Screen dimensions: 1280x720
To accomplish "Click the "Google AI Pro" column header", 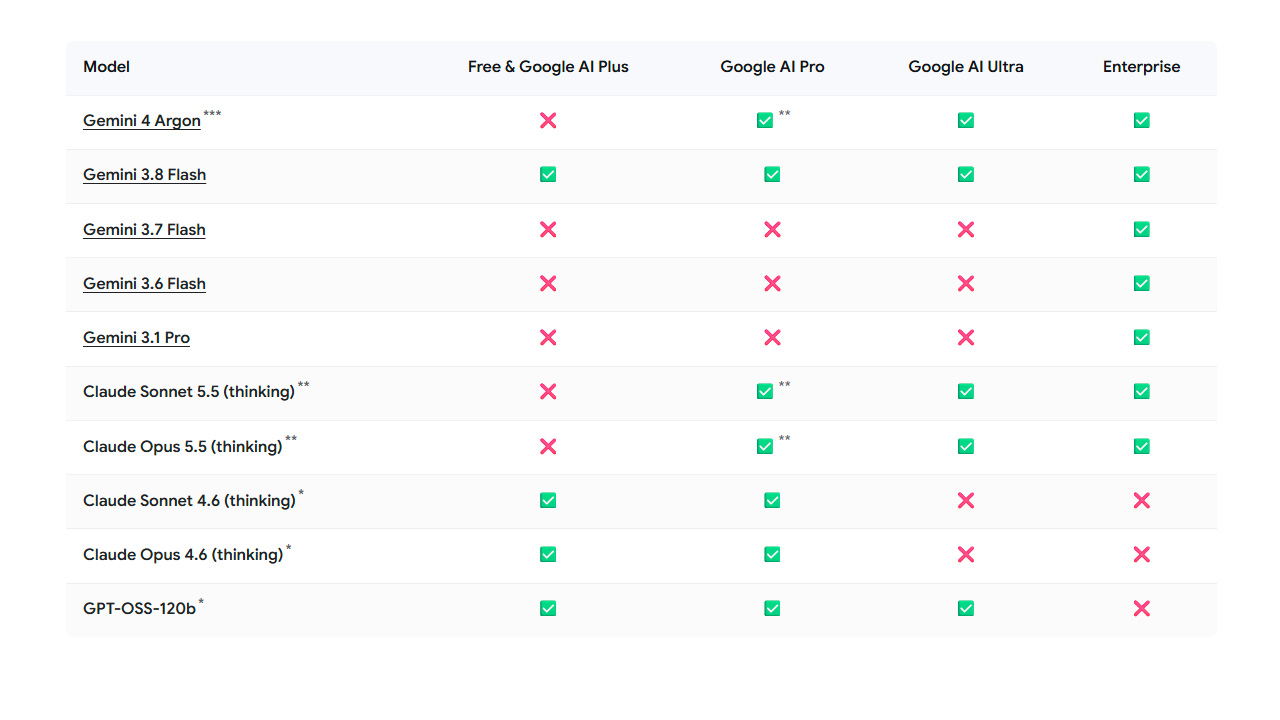I will tap(772, 67).
